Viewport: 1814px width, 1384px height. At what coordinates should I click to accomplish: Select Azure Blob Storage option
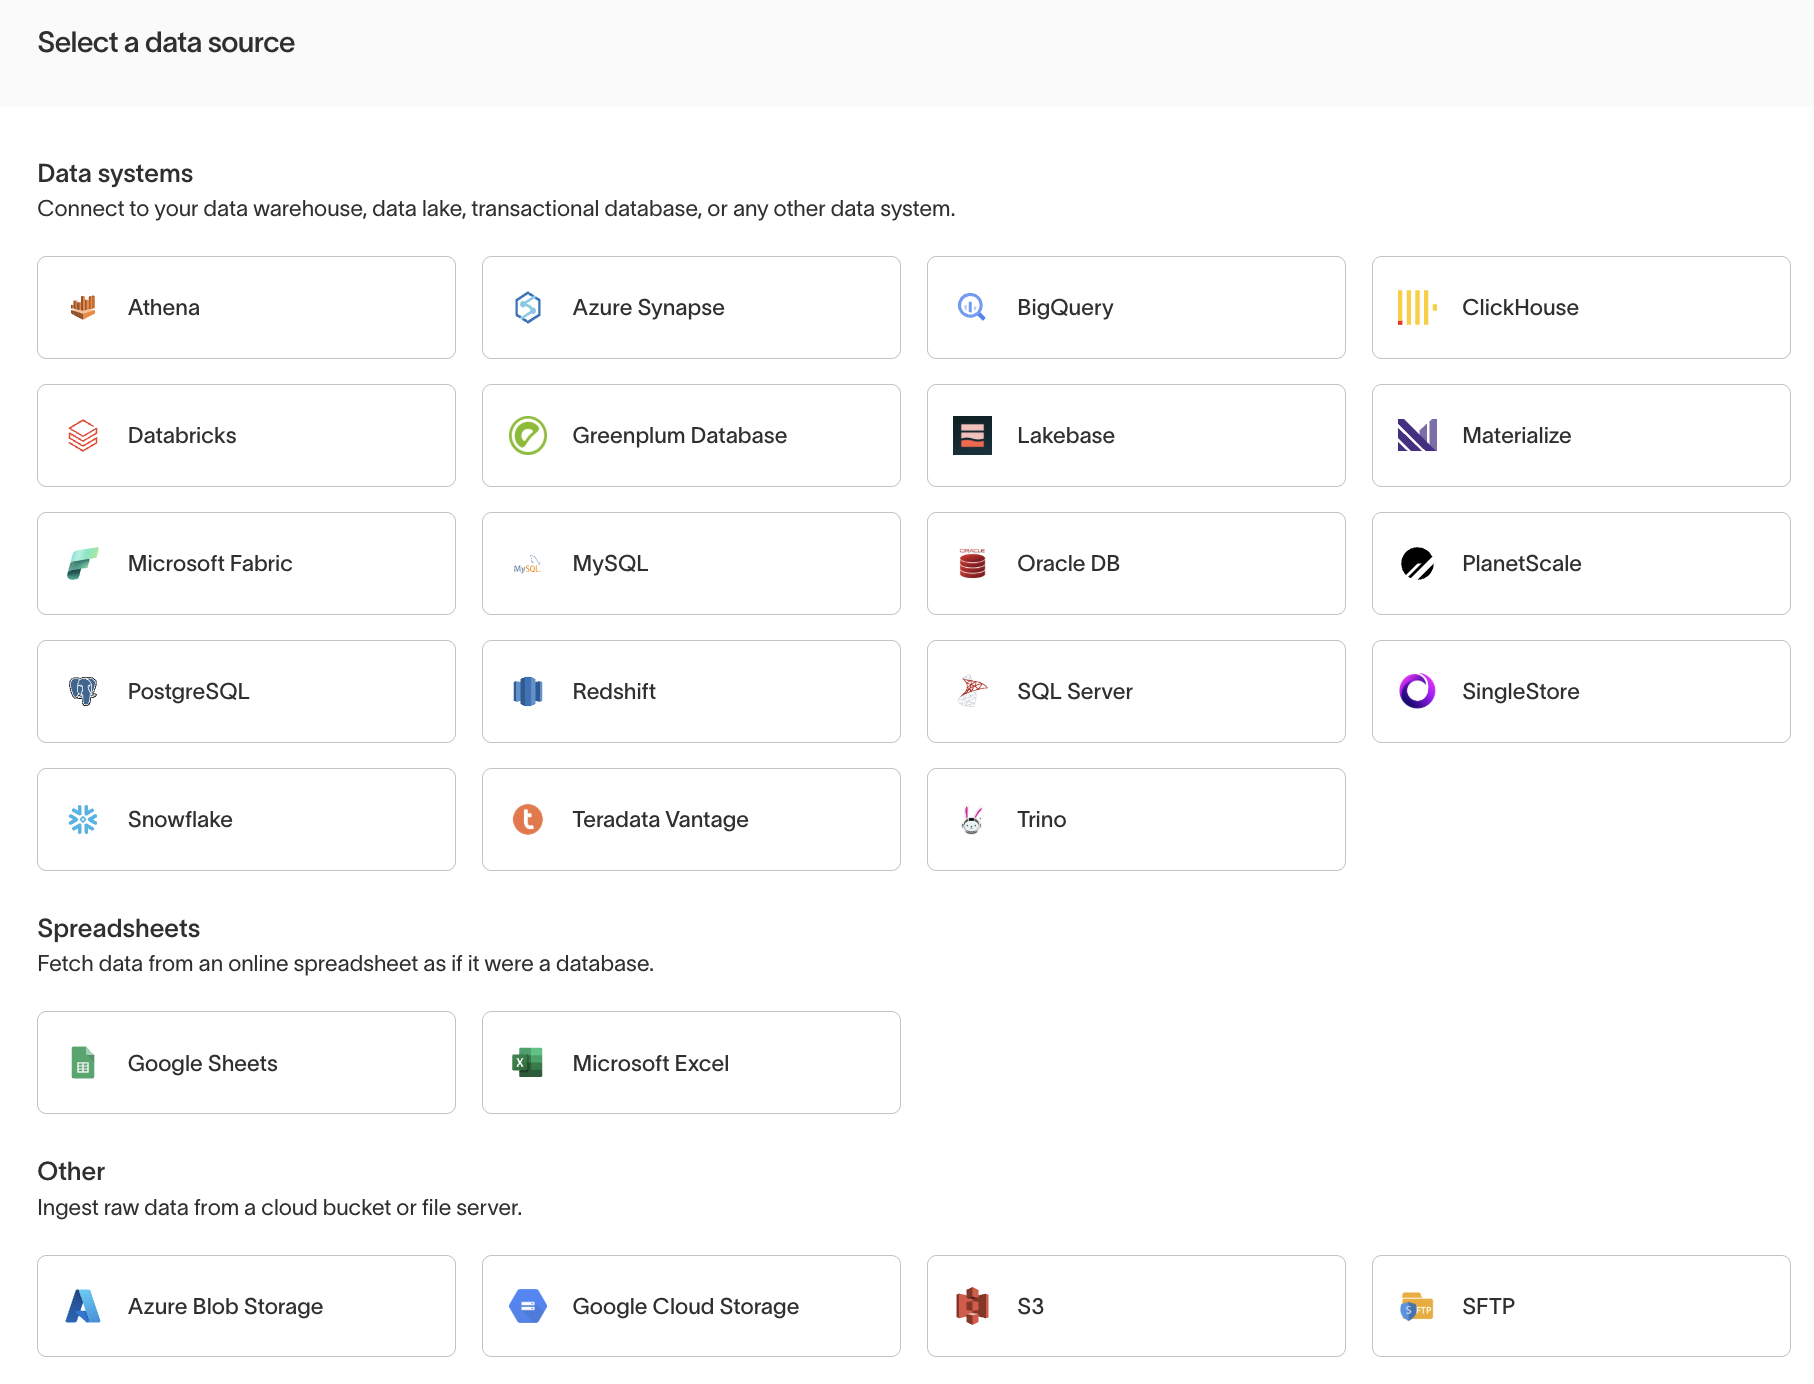point(246,1306)
